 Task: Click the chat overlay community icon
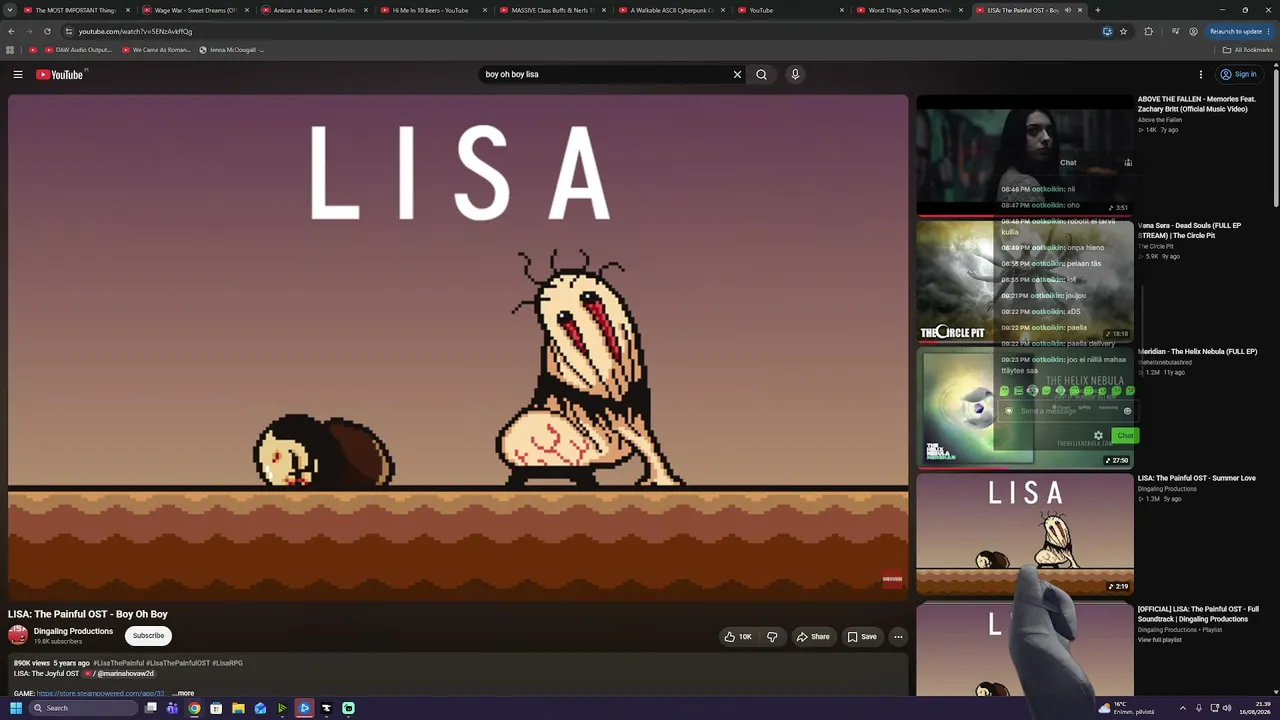(x=1128, y=163)
